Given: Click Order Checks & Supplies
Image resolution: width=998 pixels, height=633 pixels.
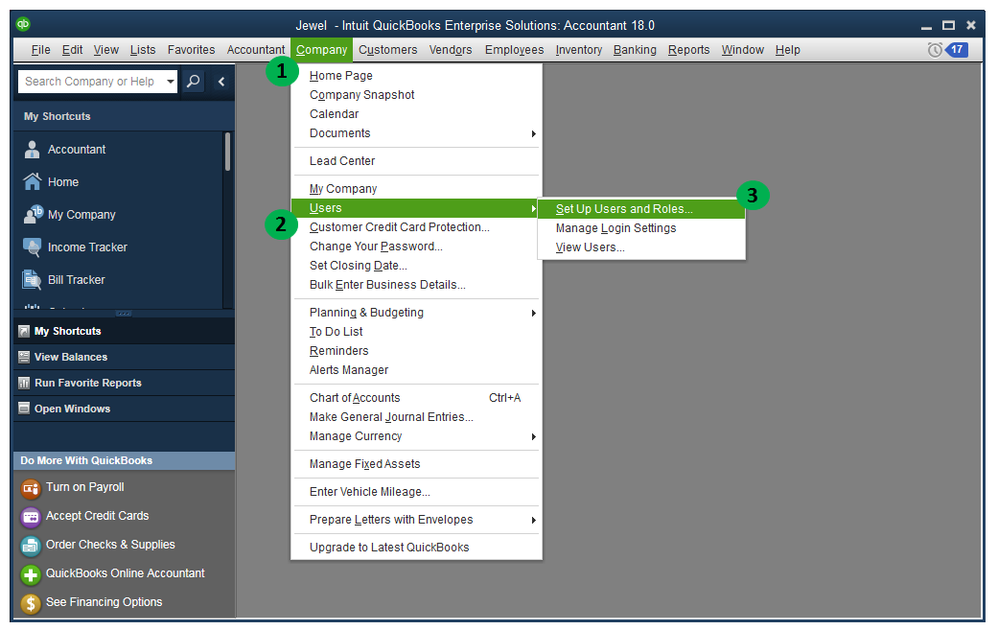Looking at the screenshot, I should point(110,545).
